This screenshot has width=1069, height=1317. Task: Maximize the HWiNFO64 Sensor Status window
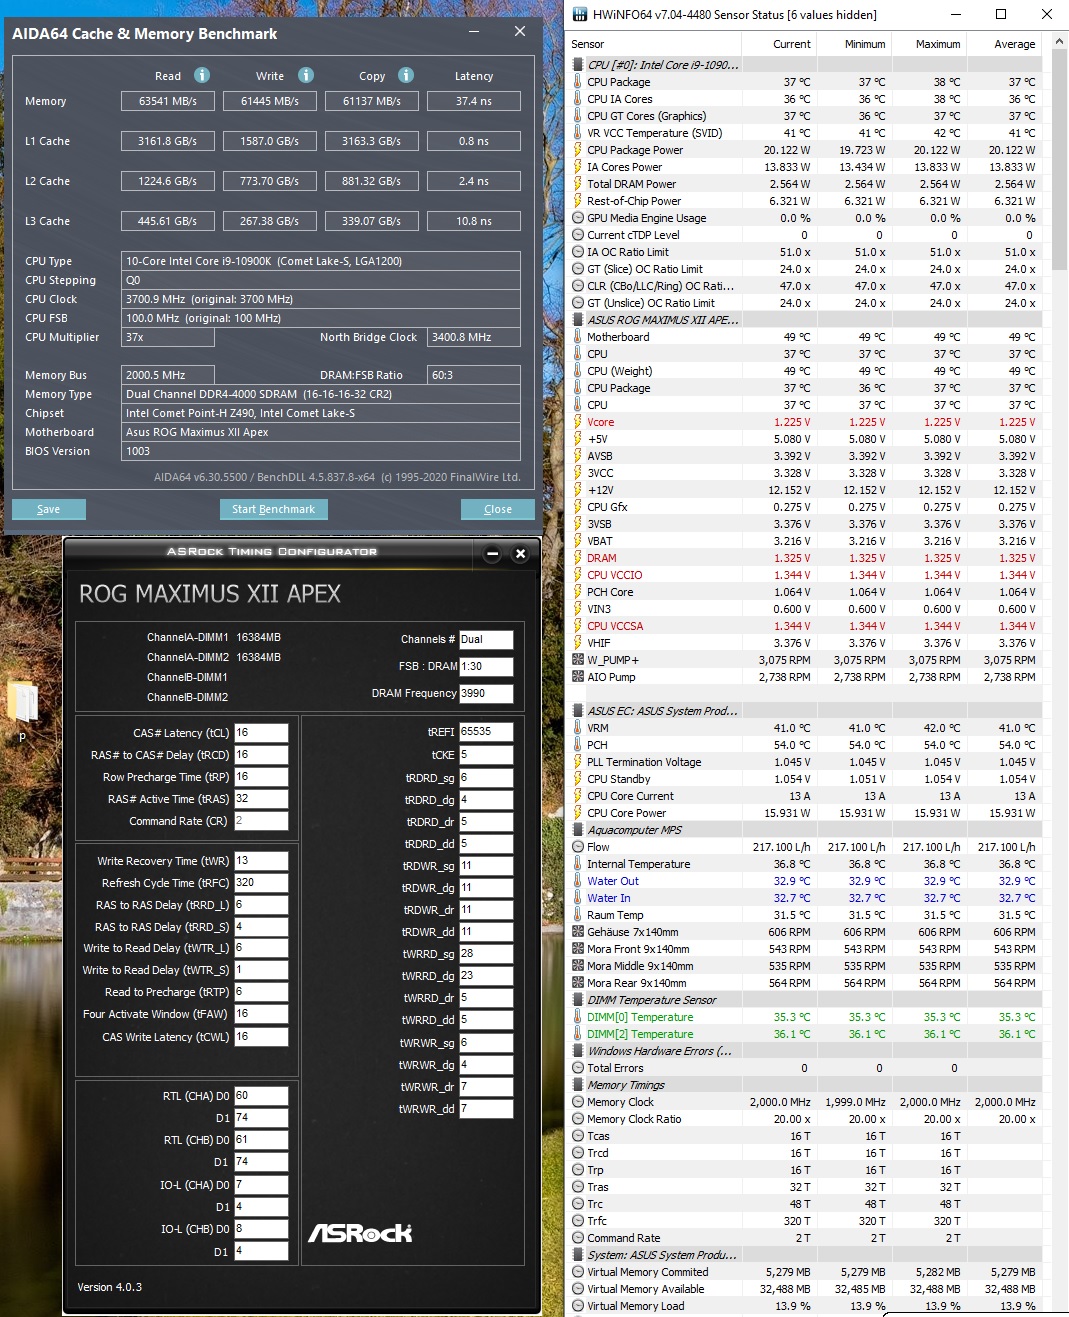click(1000, 14)
